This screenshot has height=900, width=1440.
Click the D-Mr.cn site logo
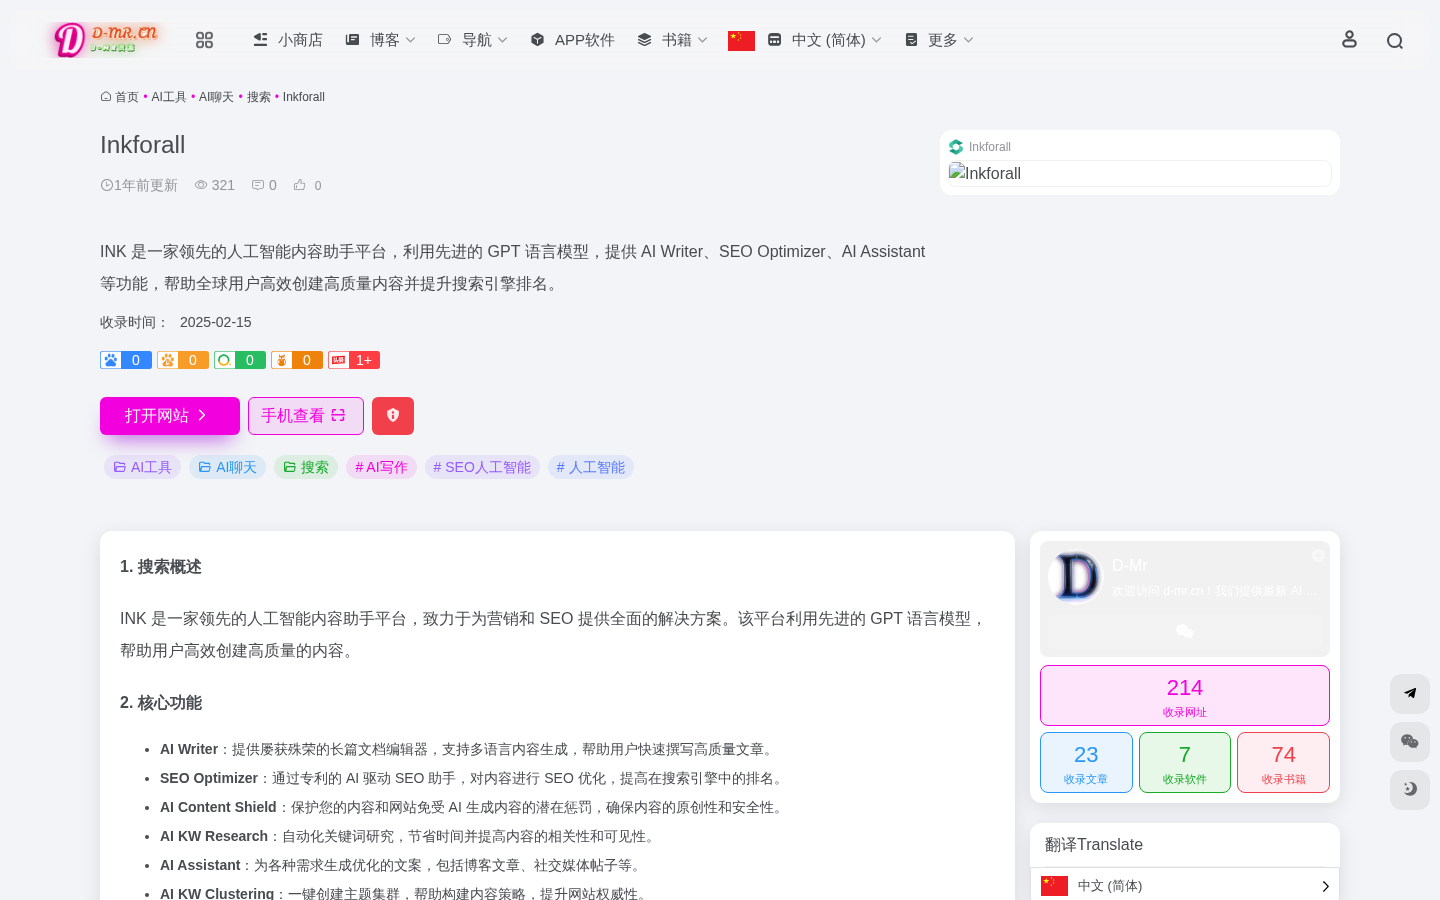[x=106, y=40]
